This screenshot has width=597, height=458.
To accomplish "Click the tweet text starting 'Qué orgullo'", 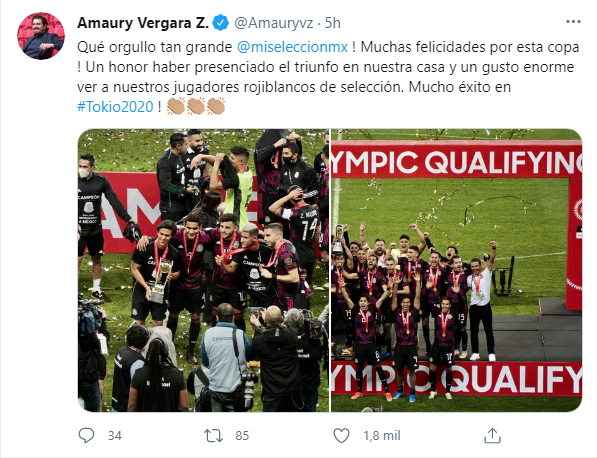I will 329,77.
